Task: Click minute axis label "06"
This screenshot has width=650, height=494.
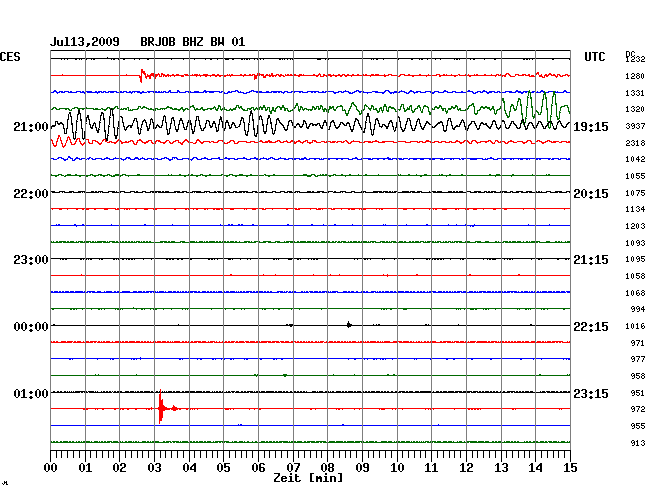Action: (x=258, y=468)
